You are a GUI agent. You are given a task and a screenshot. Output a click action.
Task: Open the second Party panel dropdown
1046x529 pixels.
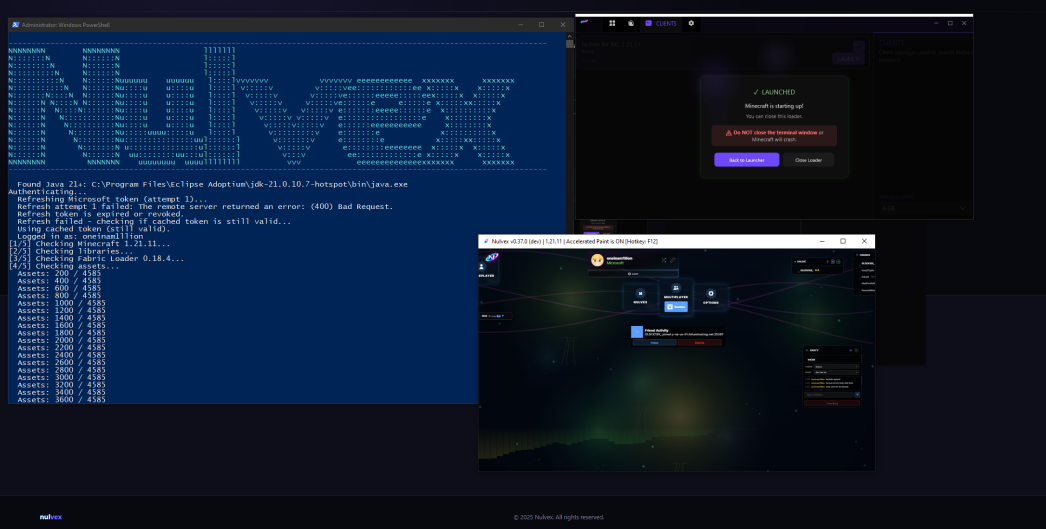pyautogui.click(x=837, y=372)
